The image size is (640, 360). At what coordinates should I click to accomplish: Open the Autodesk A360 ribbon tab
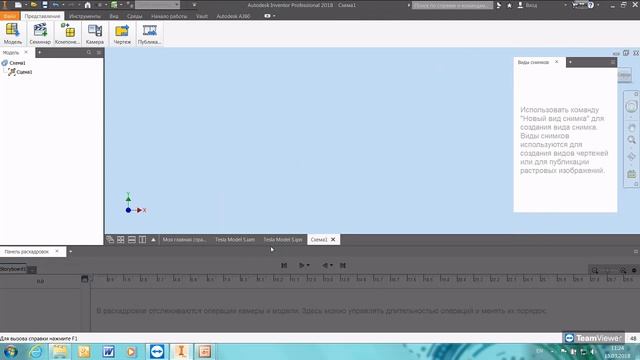tap(233, 16)
